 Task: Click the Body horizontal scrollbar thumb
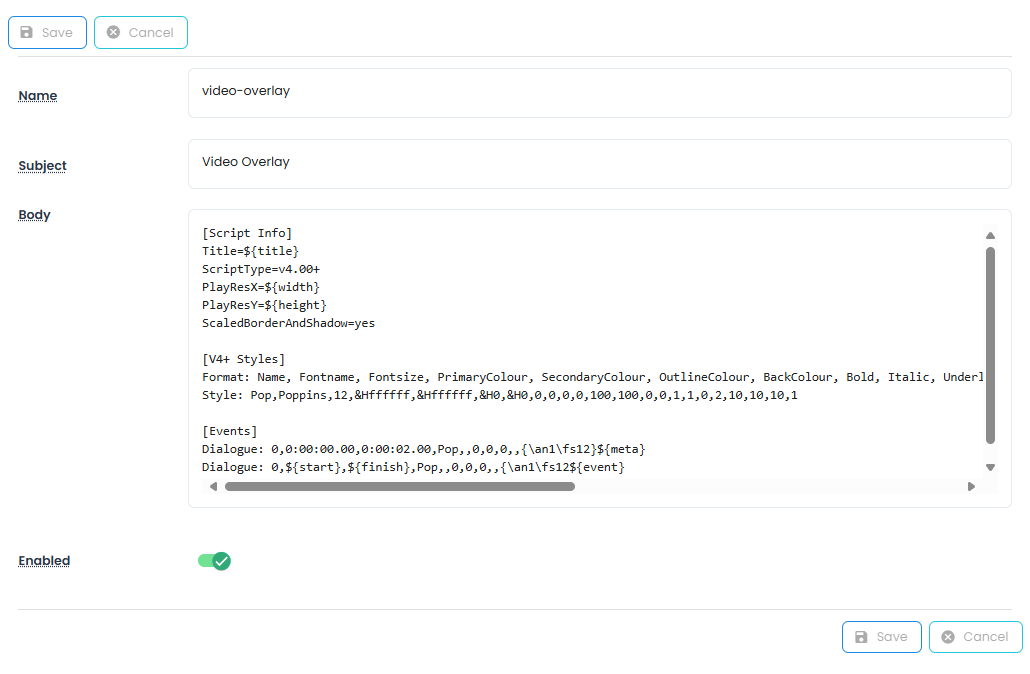[399, 487]
